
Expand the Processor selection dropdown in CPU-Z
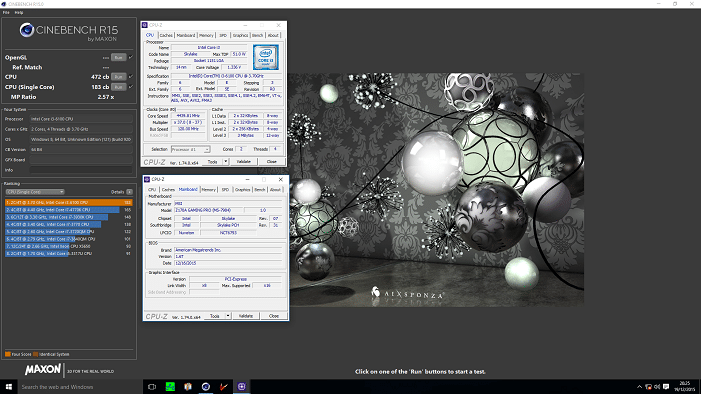(x=190, y=149)
